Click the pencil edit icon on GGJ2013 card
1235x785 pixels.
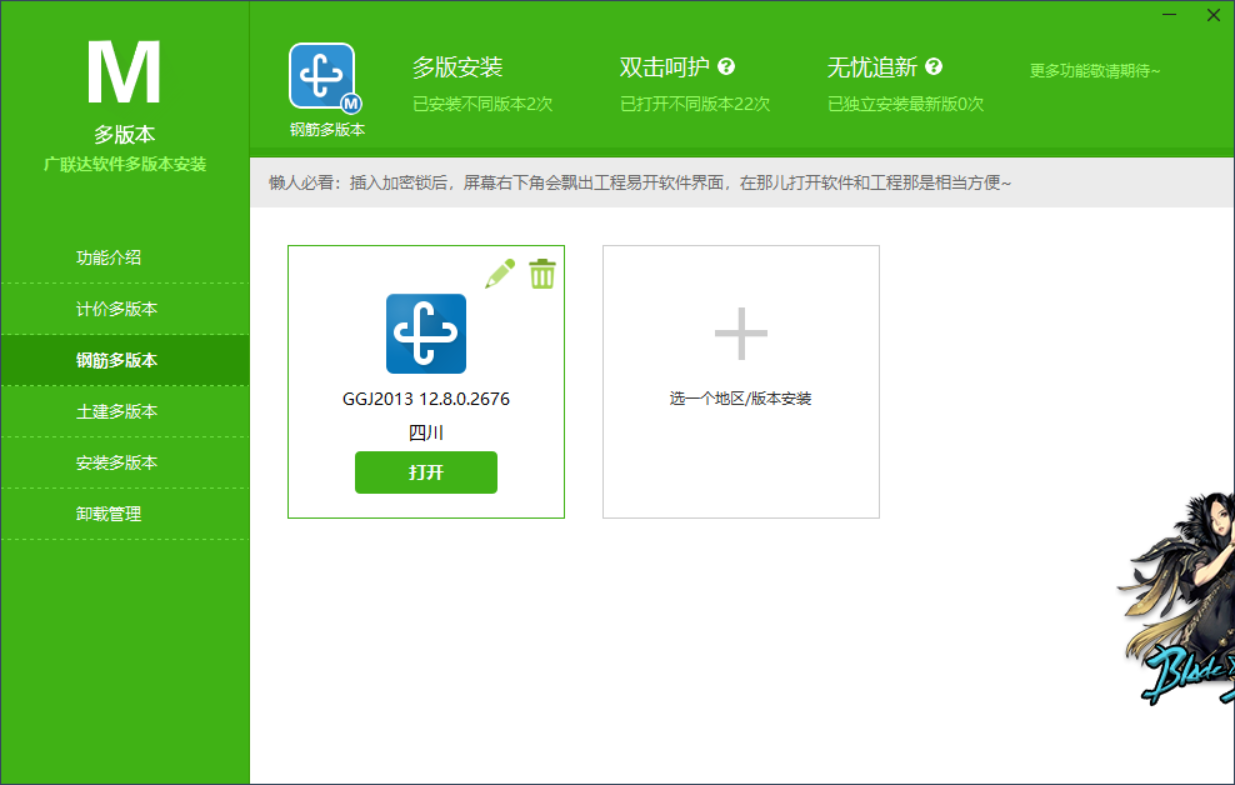500,273
